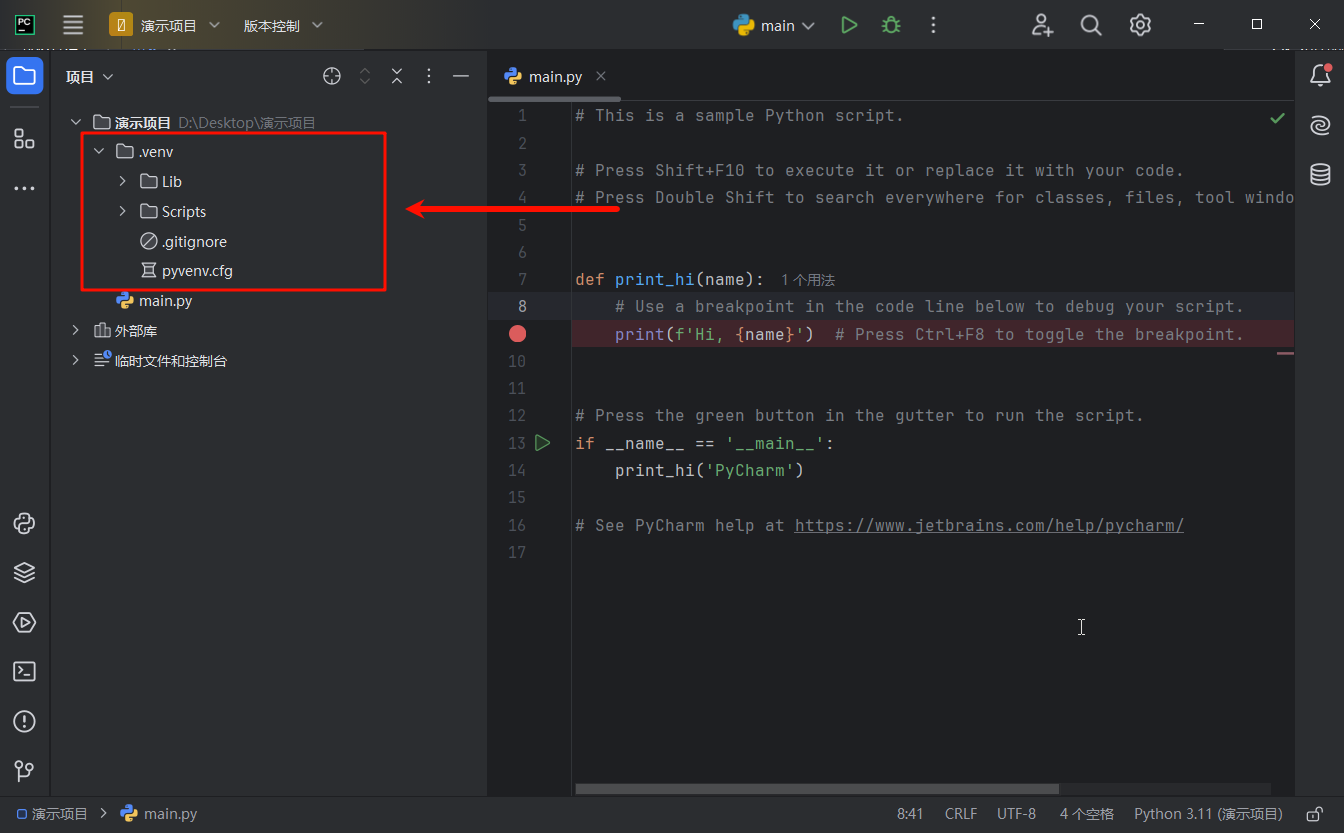Open the JetBrains PyCharm help link
Image resolution: width=1344 pixels, height=833 pixels.
click(988, 525)
